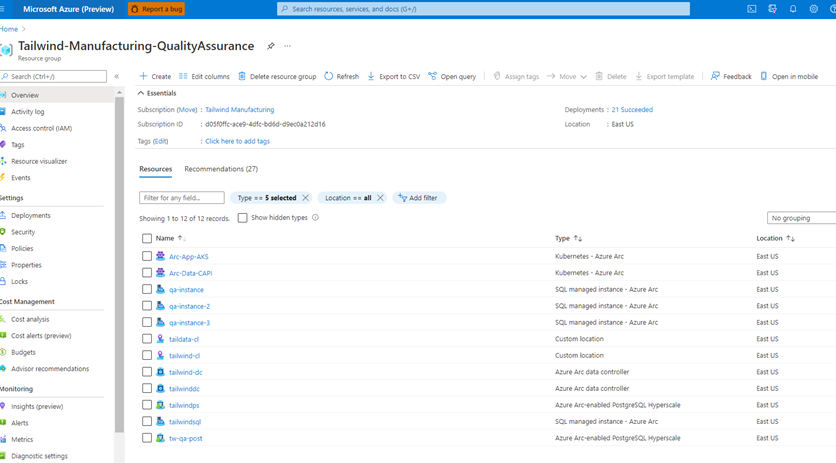Open Locks under Settings
Screen dimensions: 836x463
pos(19,281)
